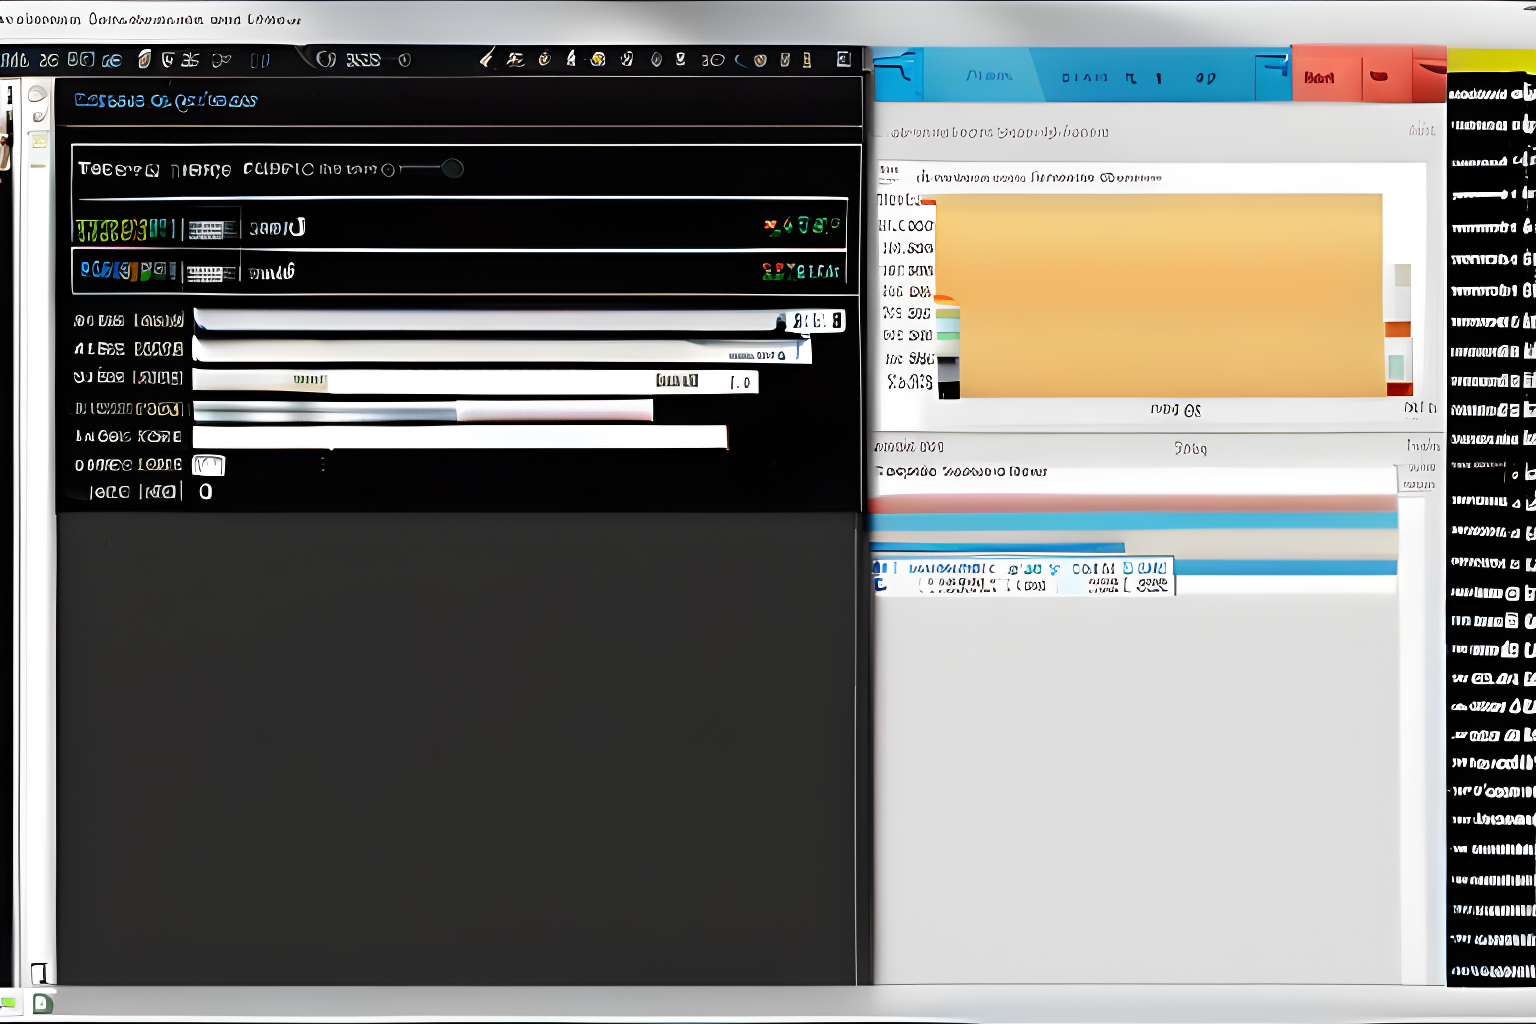Select the pink horizontal bar in the right window
The image size is (1536, 1024).
(1133, 503)
